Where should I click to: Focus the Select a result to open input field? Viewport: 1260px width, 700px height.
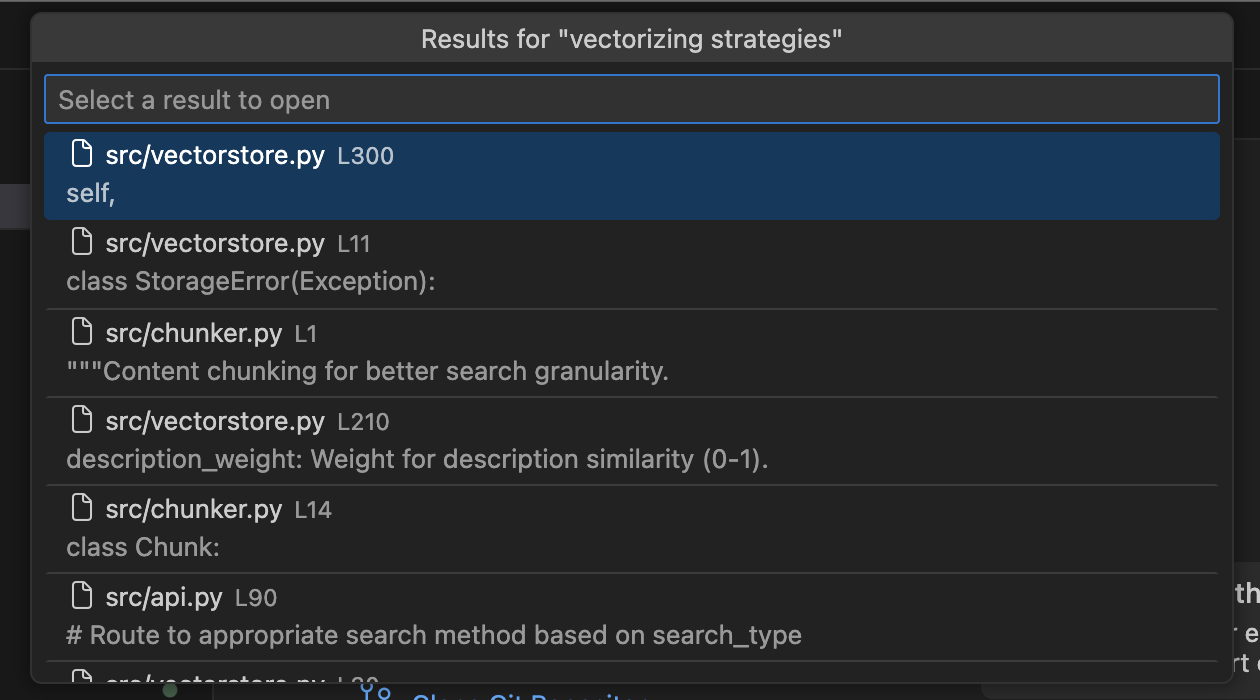(630, 99)
